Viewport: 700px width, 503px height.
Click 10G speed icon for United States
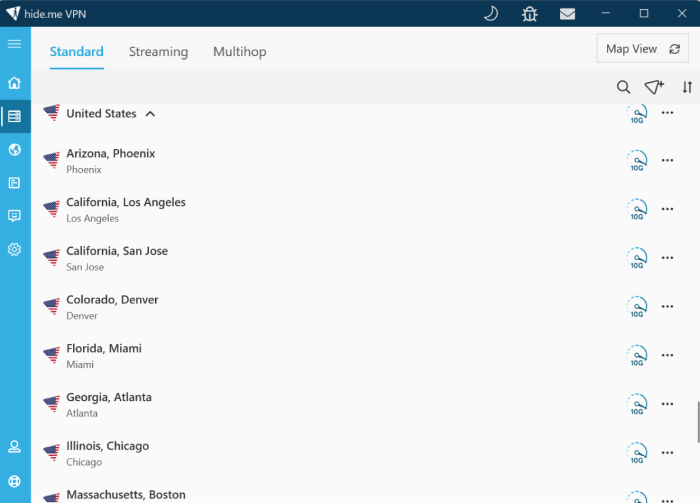coord(637,114)
